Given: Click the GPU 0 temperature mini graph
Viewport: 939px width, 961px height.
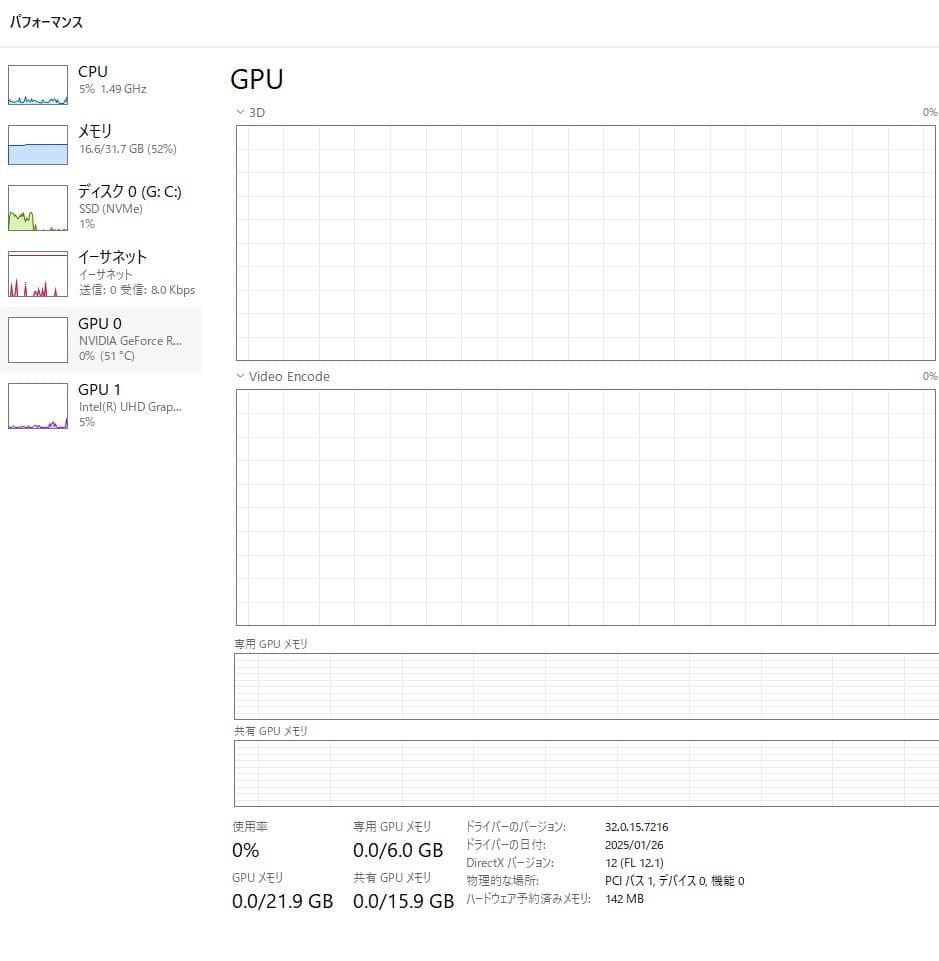Looking at the screenshot, I should pos(37,339).
